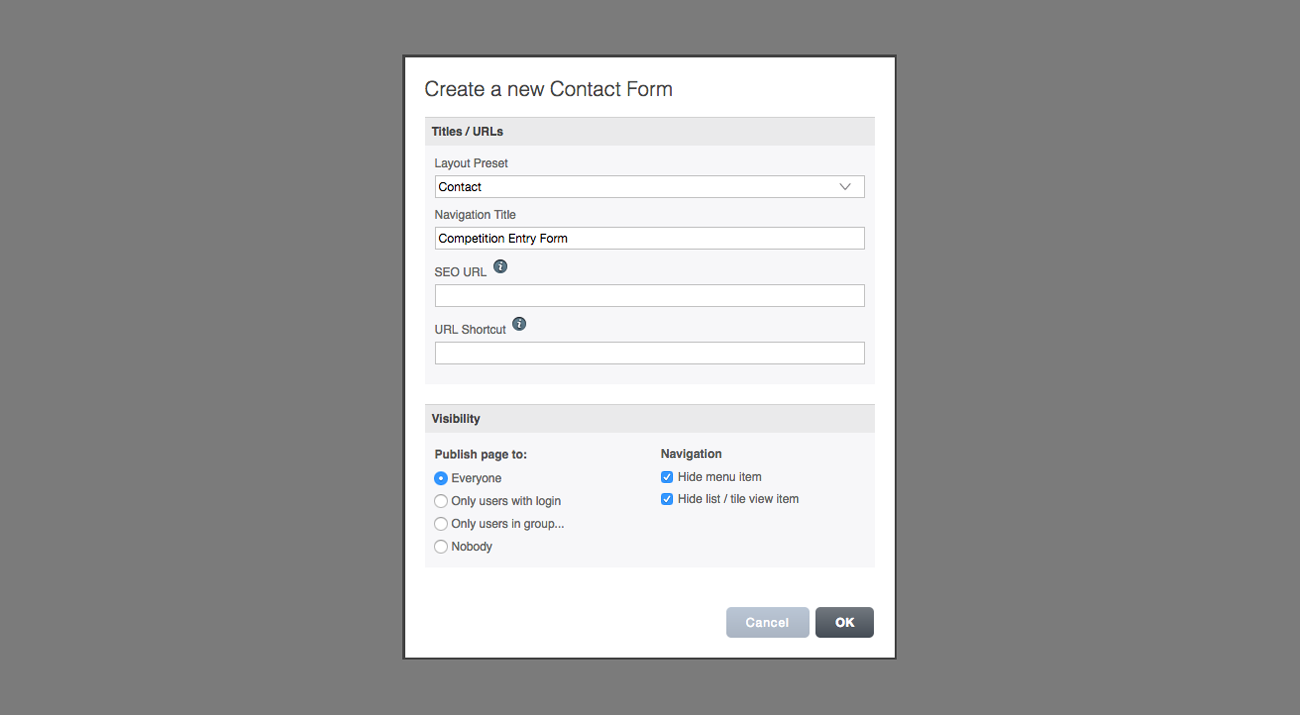Select the Nobody publish option

click(441, 547)
